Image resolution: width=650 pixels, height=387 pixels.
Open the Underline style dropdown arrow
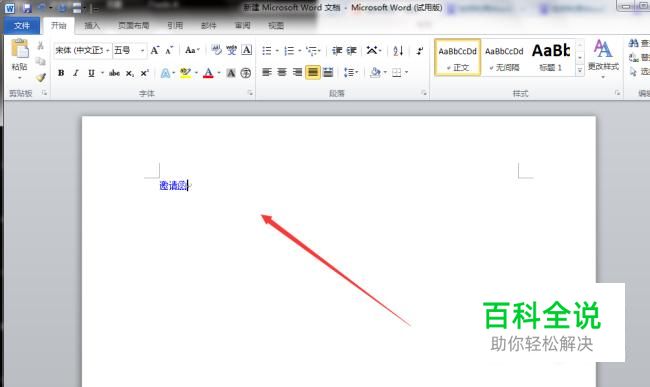(102, 73)
